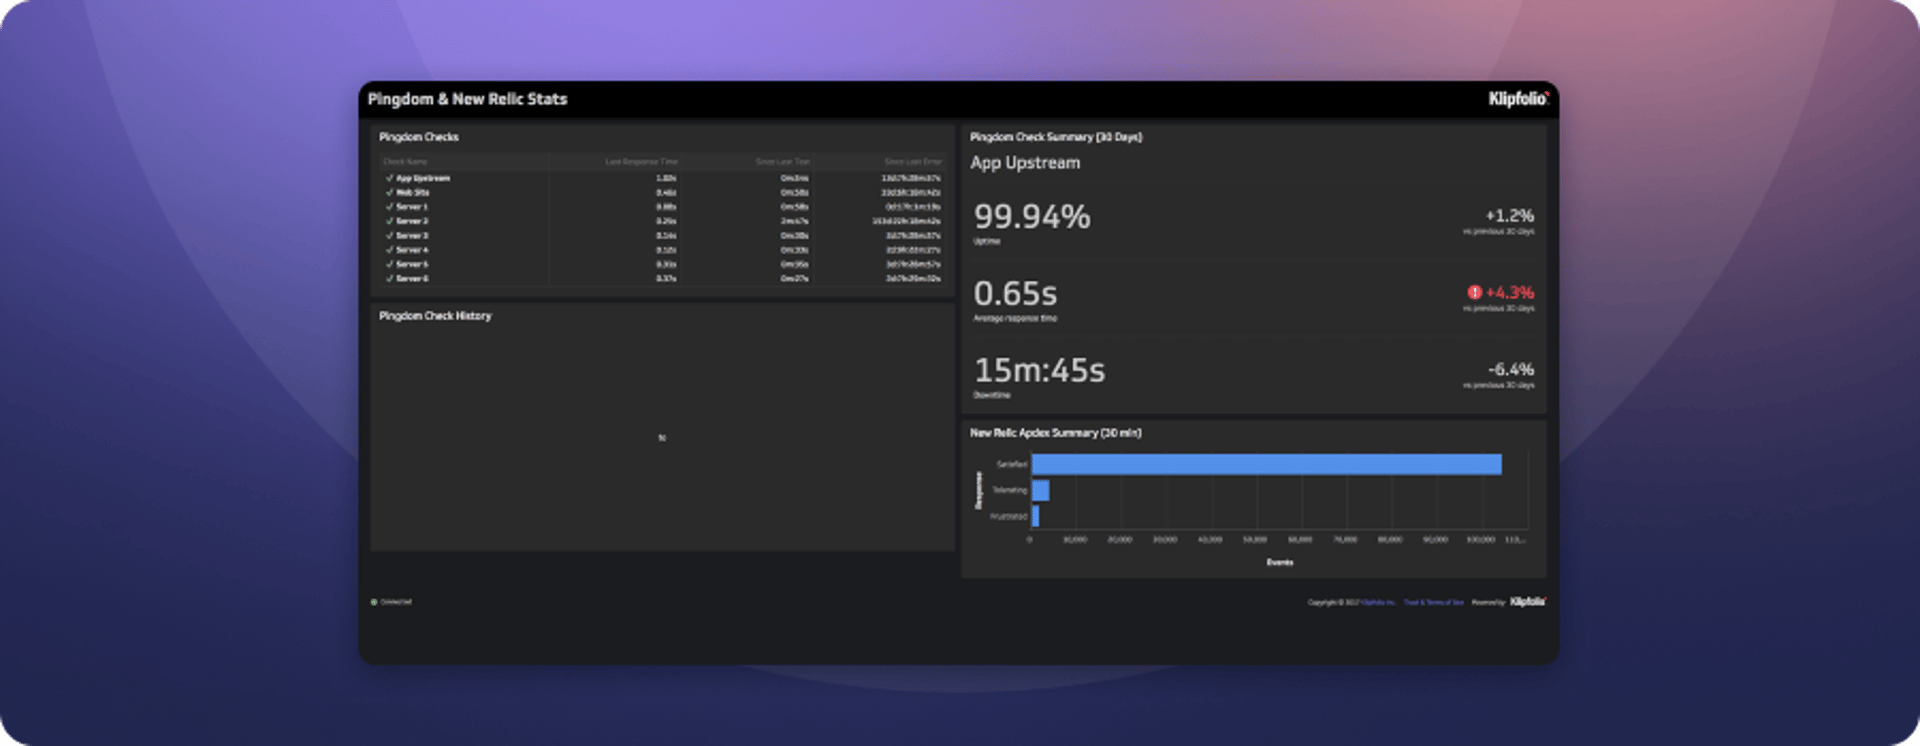Click the Response axis label

coord(979,490)
